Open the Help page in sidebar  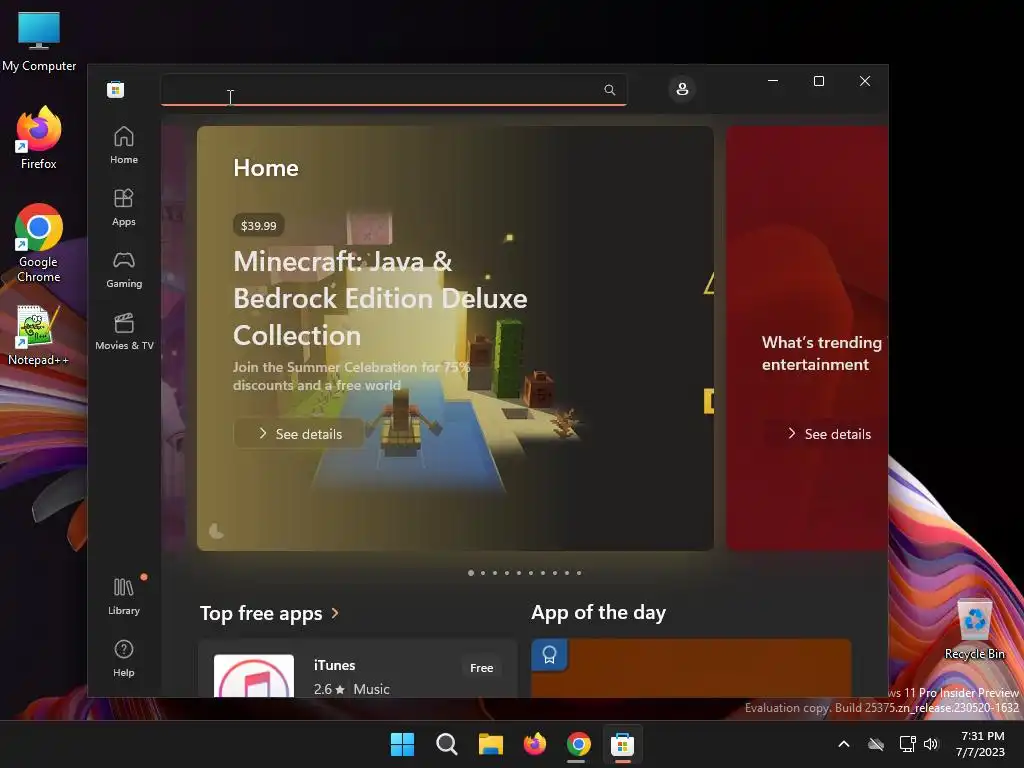click(123, 658)
